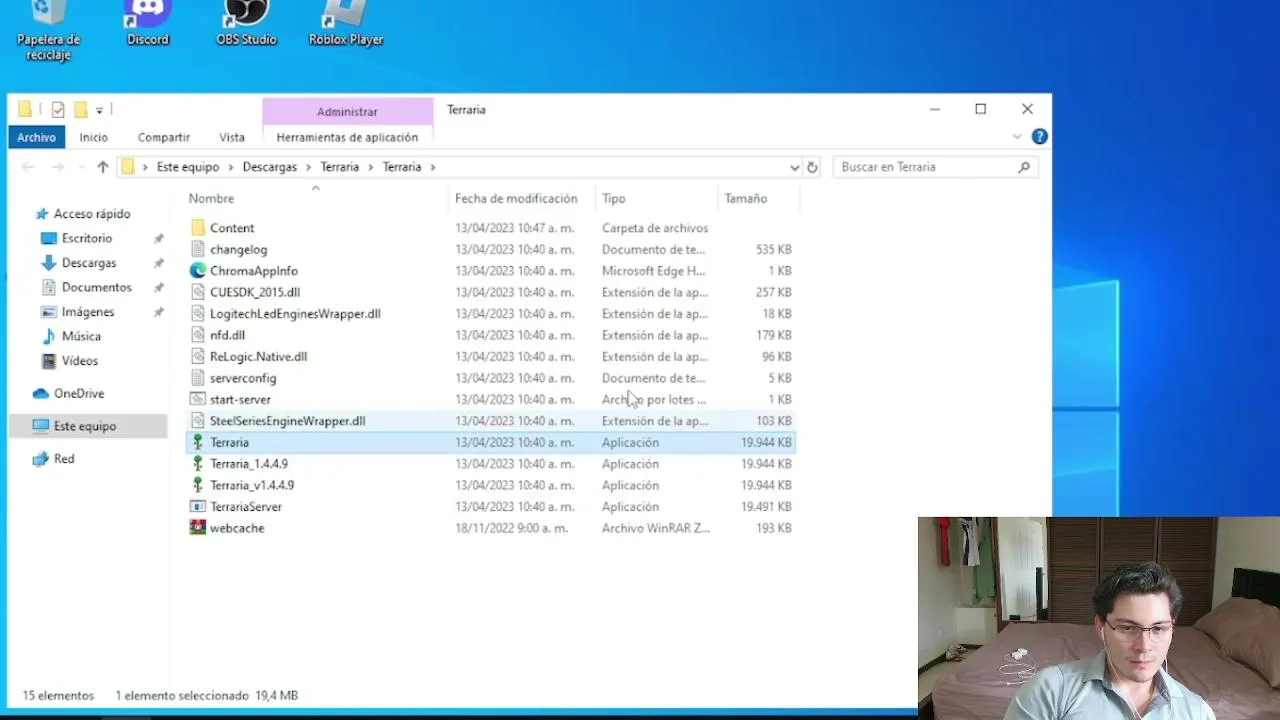
Task: Open Herramientas de aplicación tab
Action: click(x=347, y=137)
